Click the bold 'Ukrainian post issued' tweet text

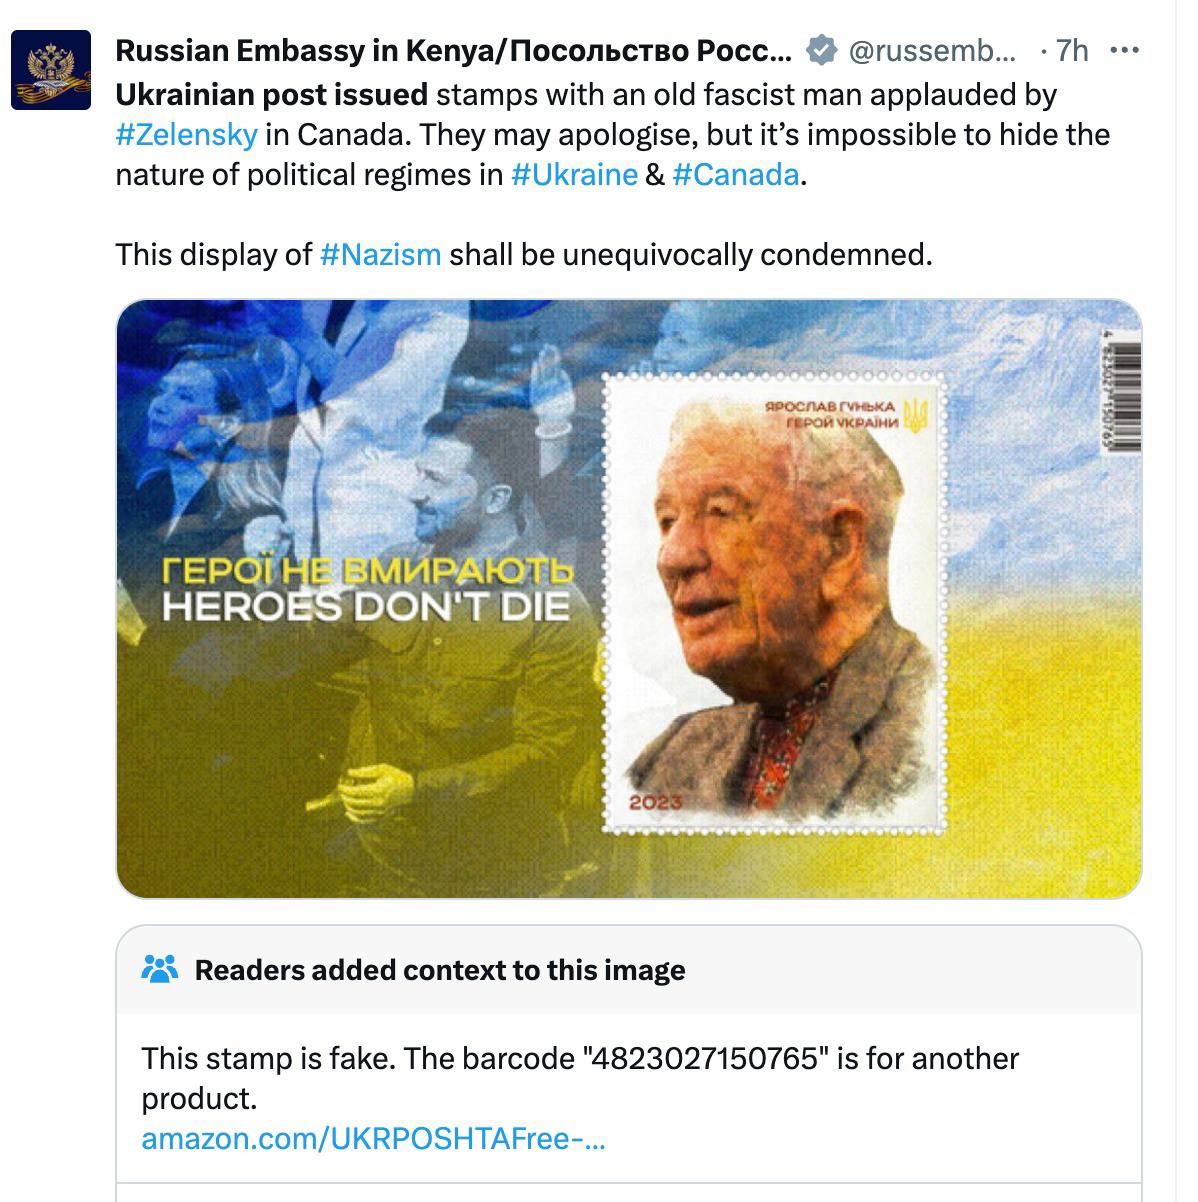272,94
